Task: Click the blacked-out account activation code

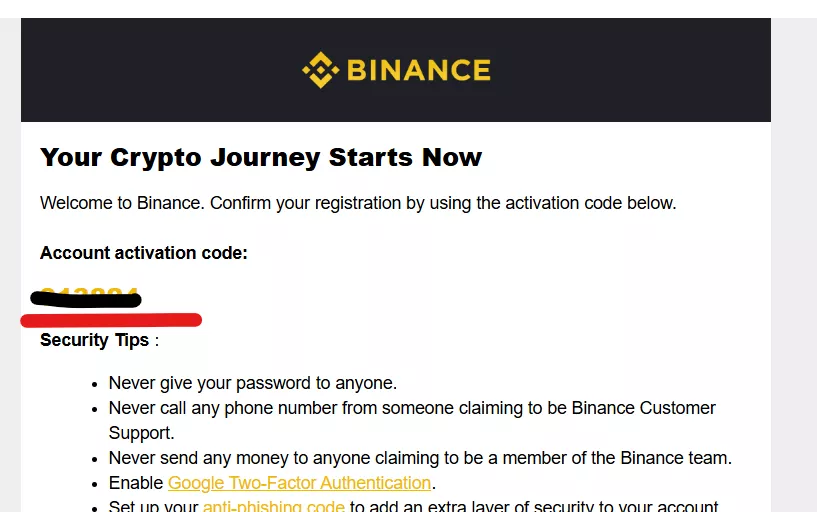Action: click(86, 297)
